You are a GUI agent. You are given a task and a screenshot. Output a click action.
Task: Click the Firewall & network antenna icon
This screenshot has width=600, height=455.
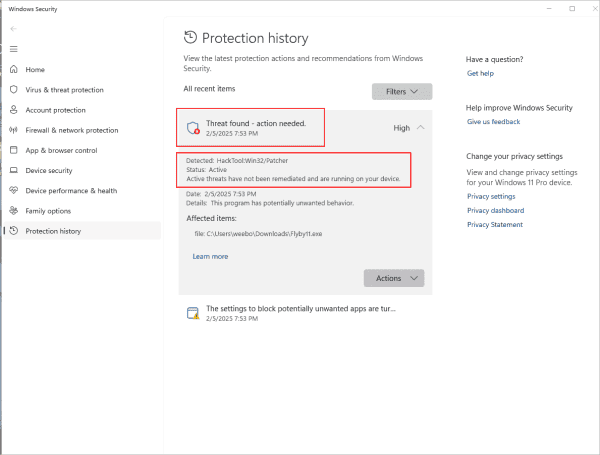(14, 130)
